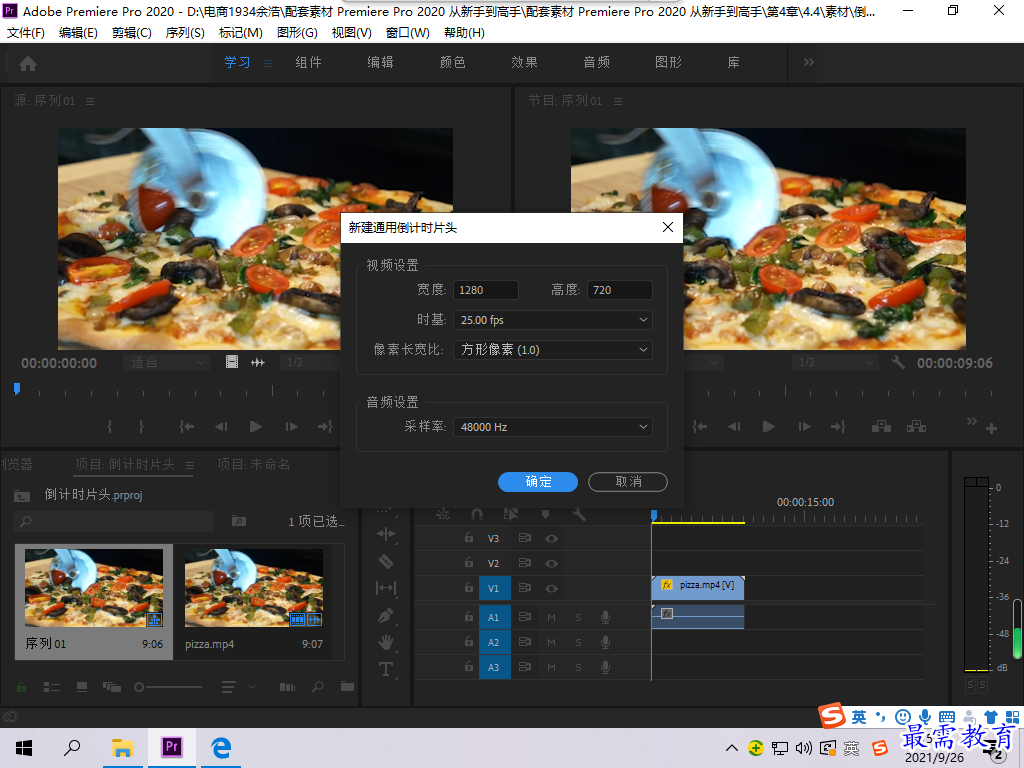Enable voice-over record on A3
1024x768 pixels.
click(x=605, y=667)
